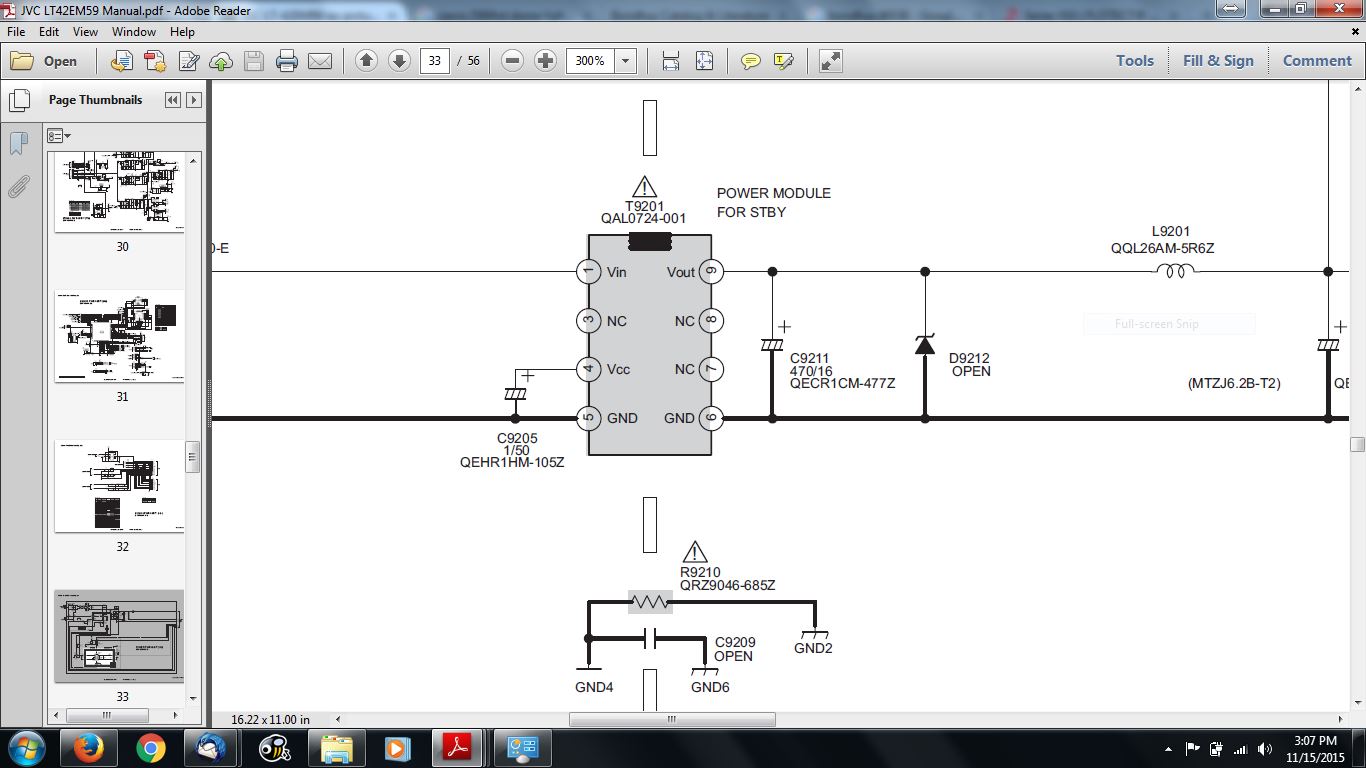Add a sticky note comment
Screen dimensions: 1366x768
pos(750,61)
